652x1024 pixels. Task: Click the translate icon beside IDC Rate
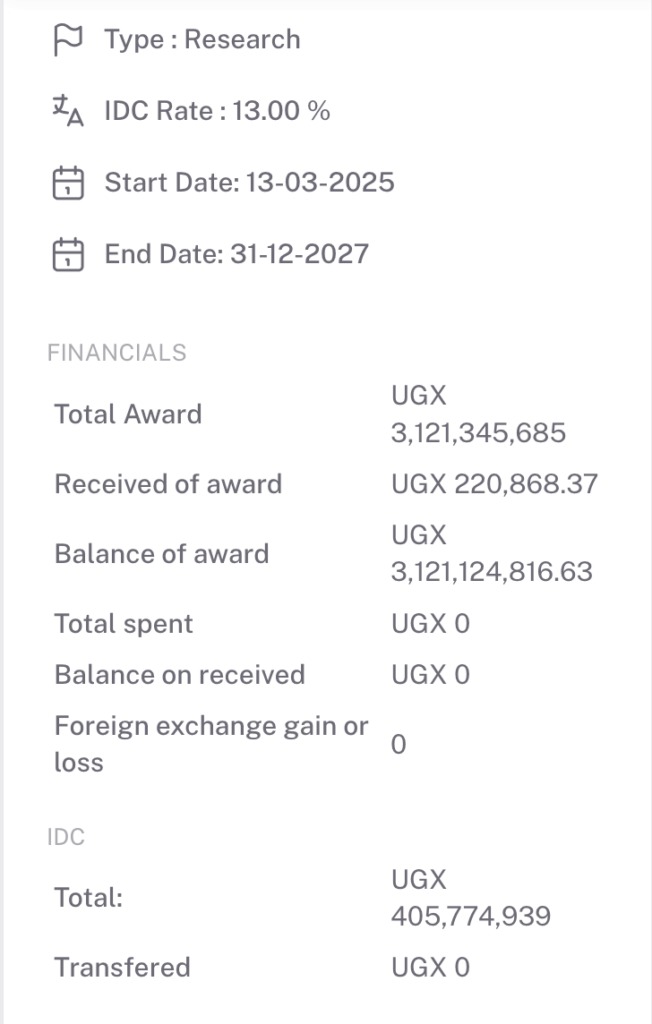(68, 110)
